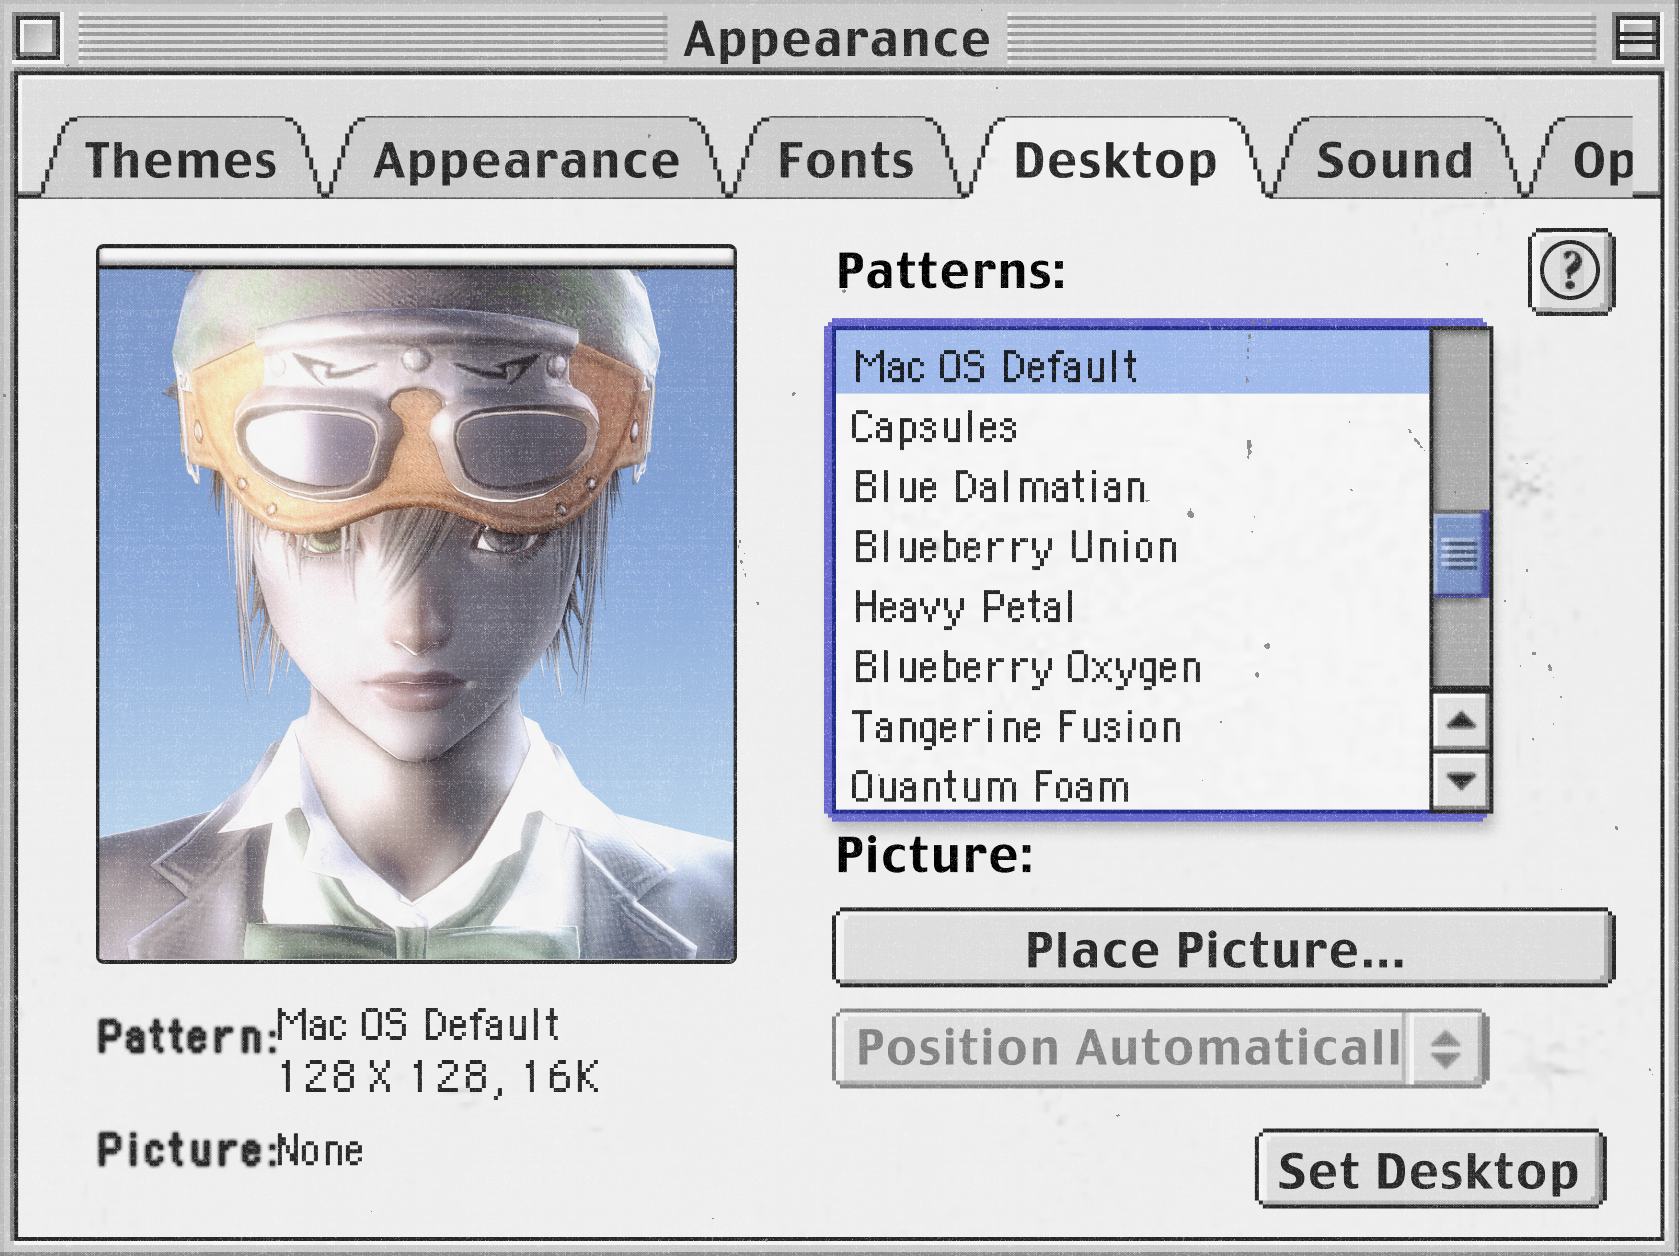Screen dimensions: 1679x1256
Task: Click the scroll down arrow in Patterns list
Action: point(1461,780)
